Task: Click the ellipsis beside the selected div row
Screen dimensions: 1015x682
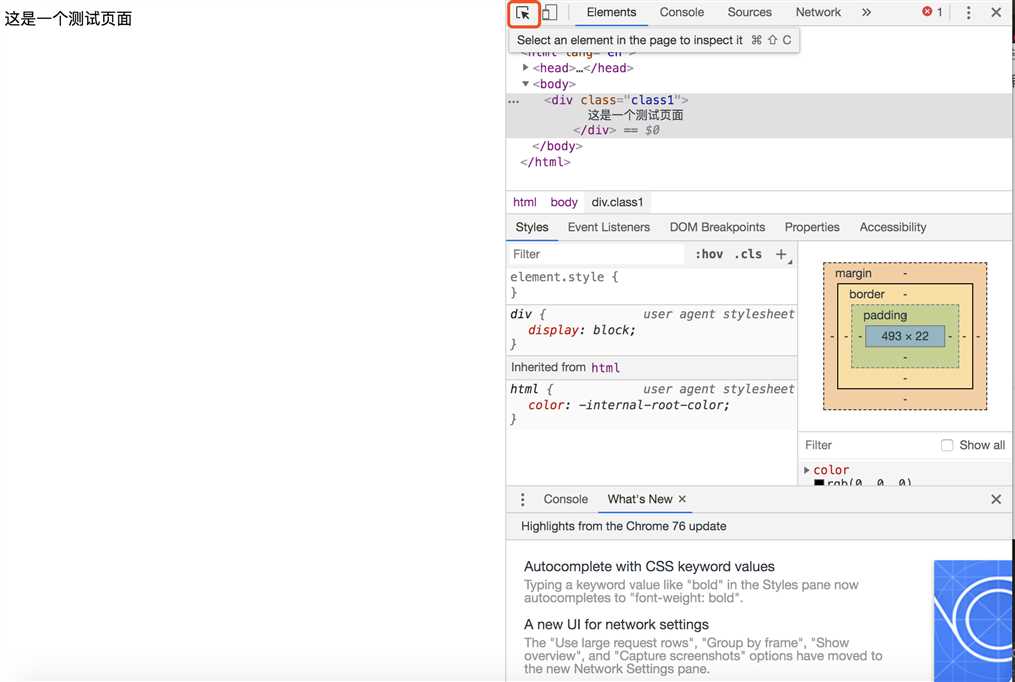Action: [x=513, y=102]
